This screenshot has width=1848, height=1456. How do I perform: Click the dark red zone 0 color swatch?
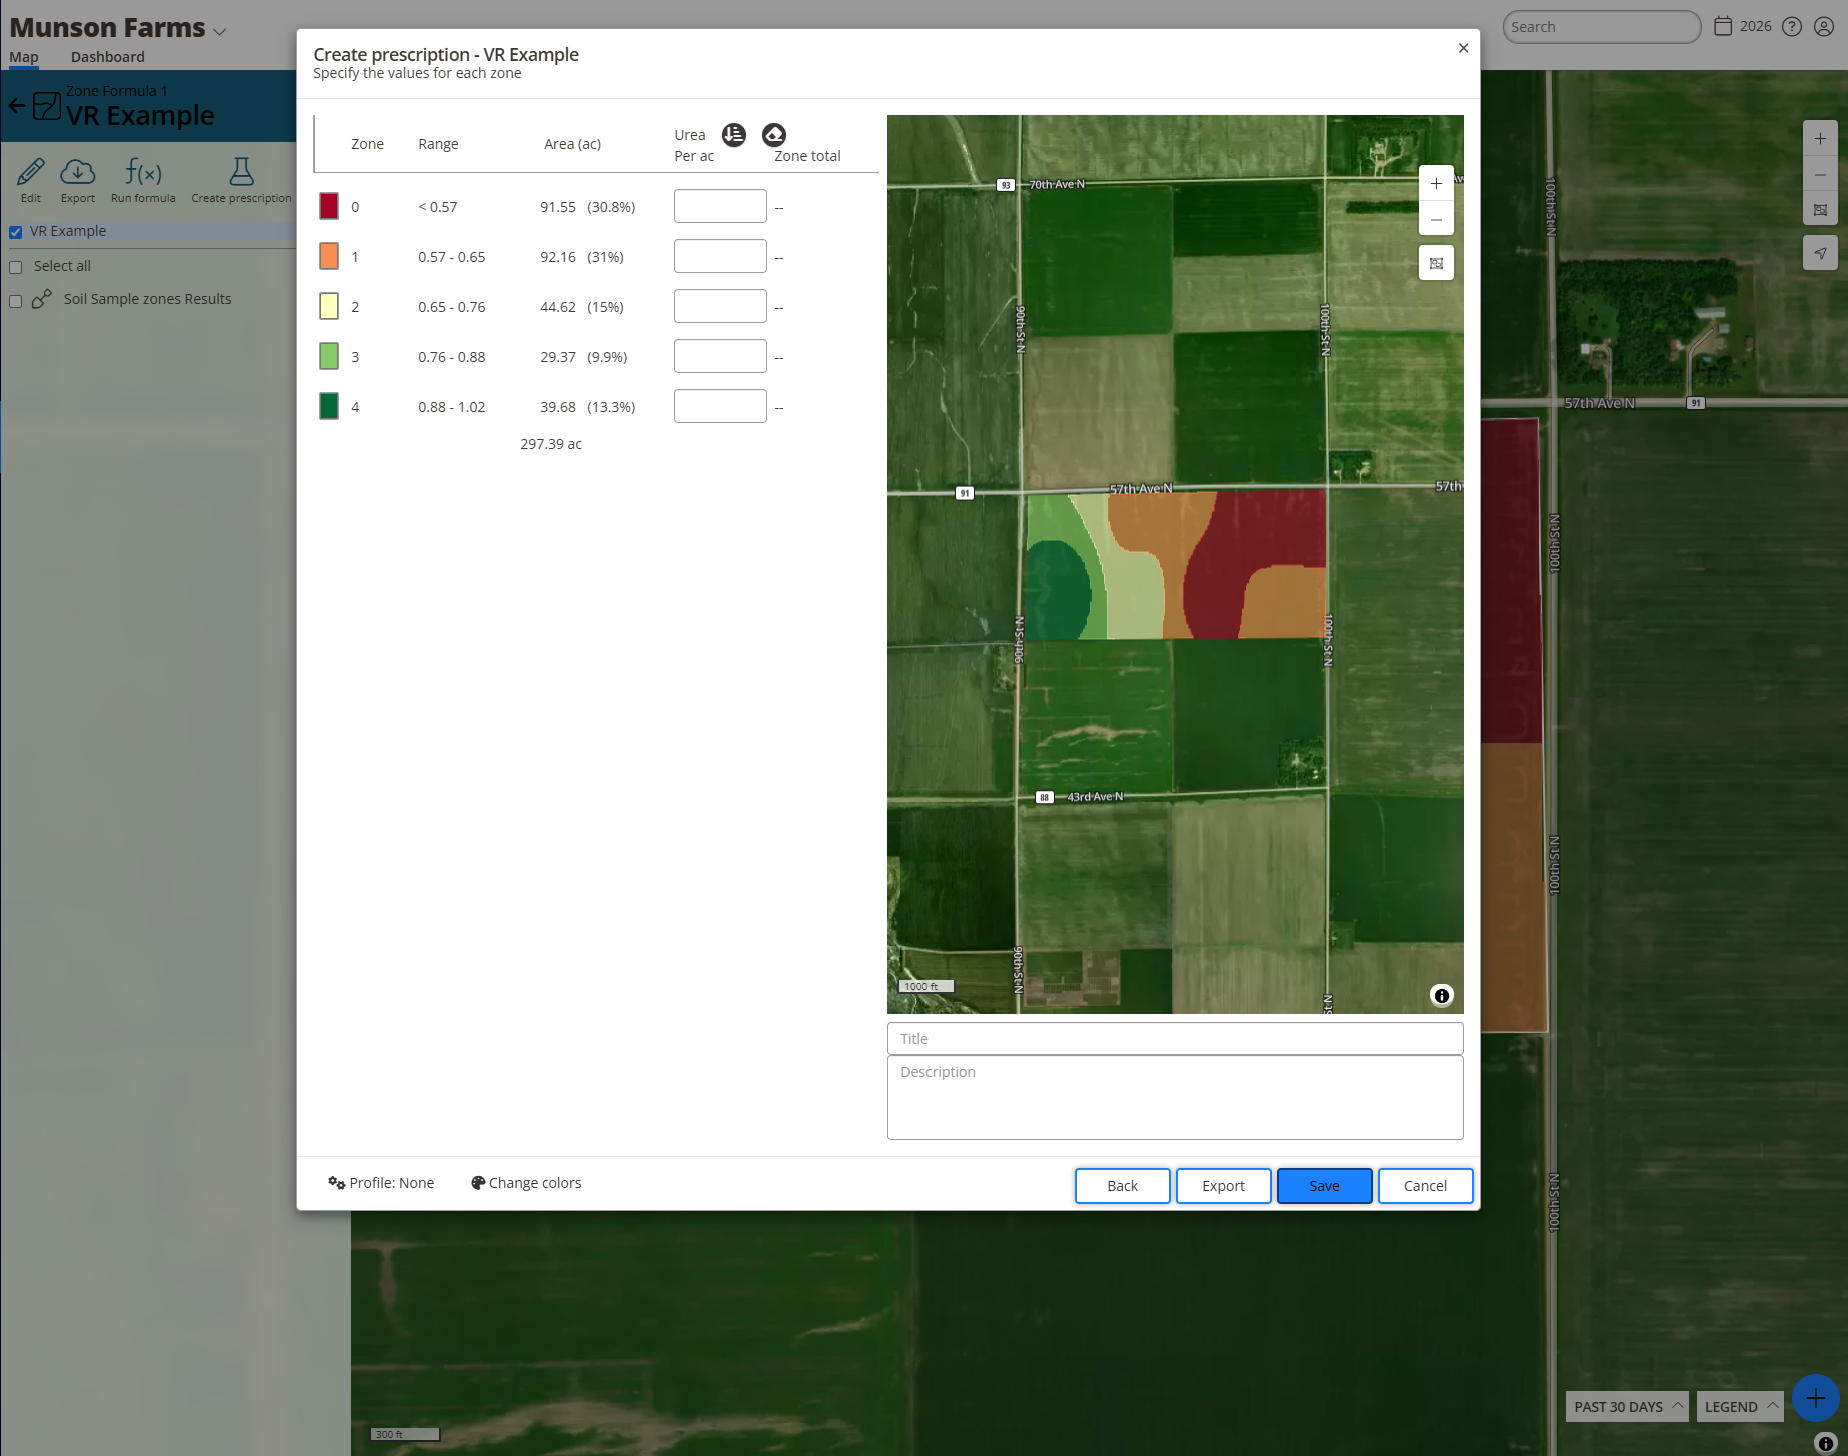329,206
